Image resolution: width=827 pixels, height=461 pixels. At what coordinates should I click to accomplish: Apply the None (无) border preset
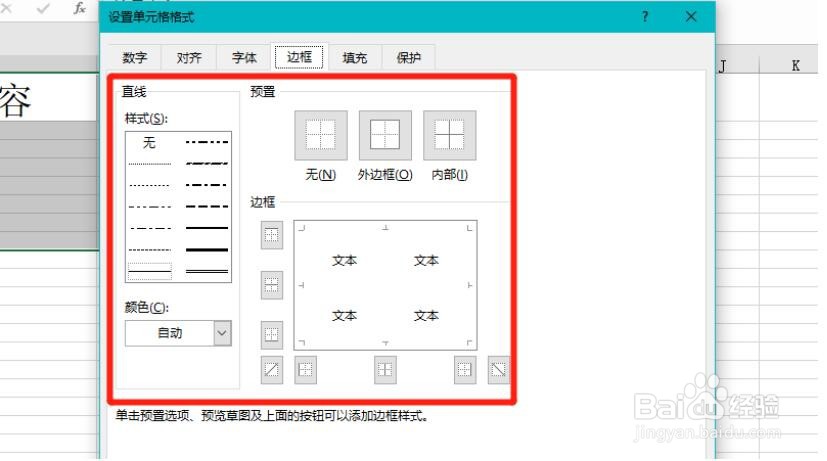coord(321,135)
